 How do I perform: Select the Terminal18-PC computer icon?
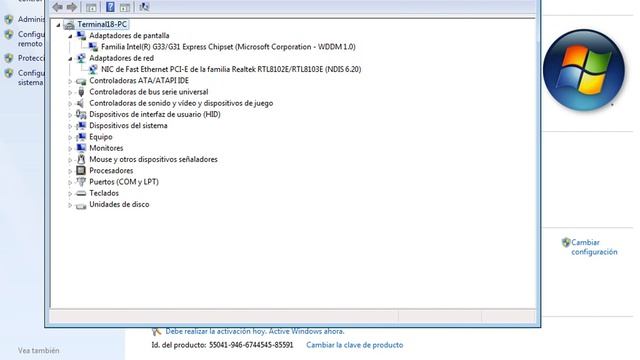[69, 24]
